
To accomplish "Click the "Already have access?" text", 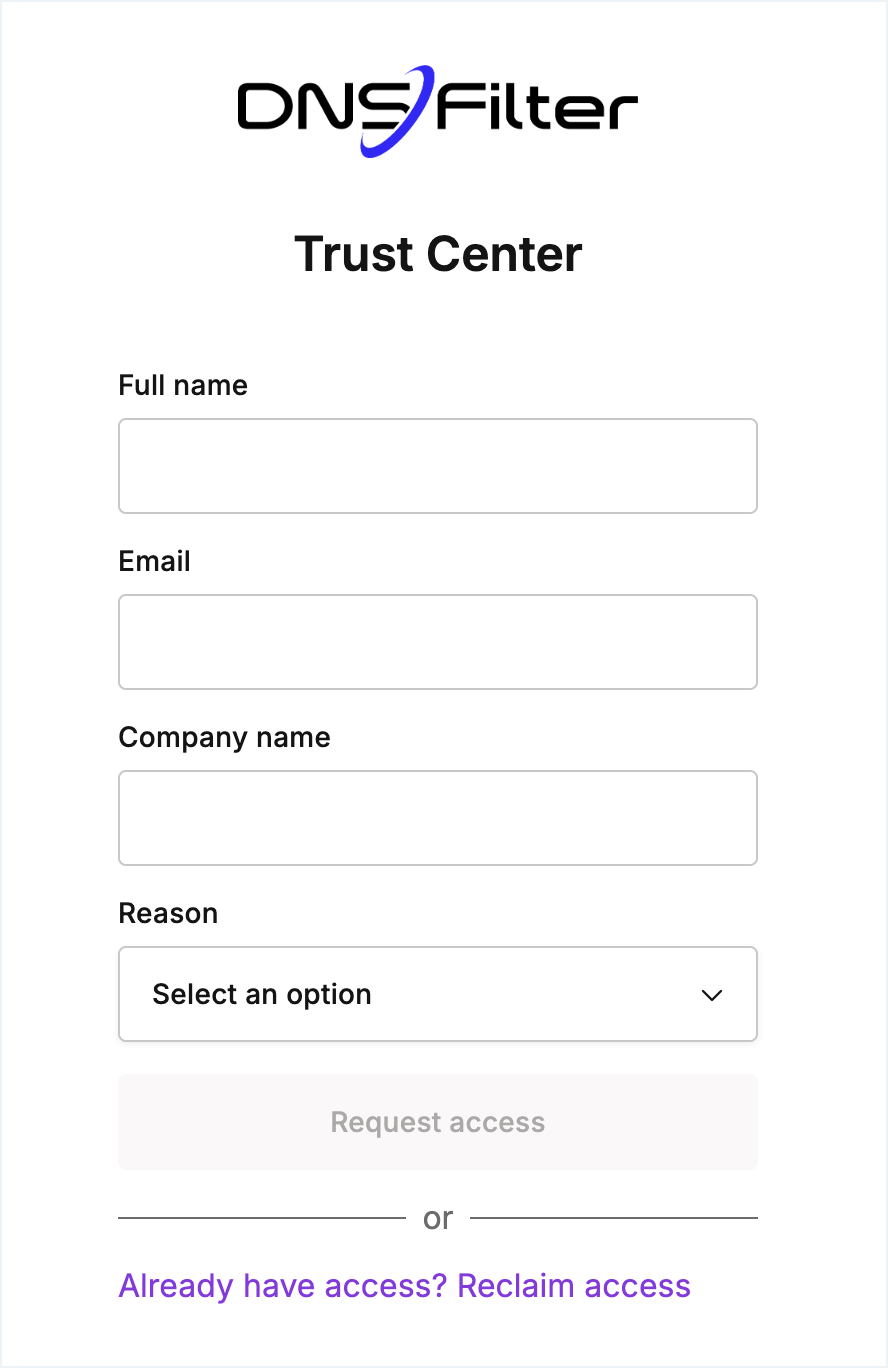I will pos(283,1285).
